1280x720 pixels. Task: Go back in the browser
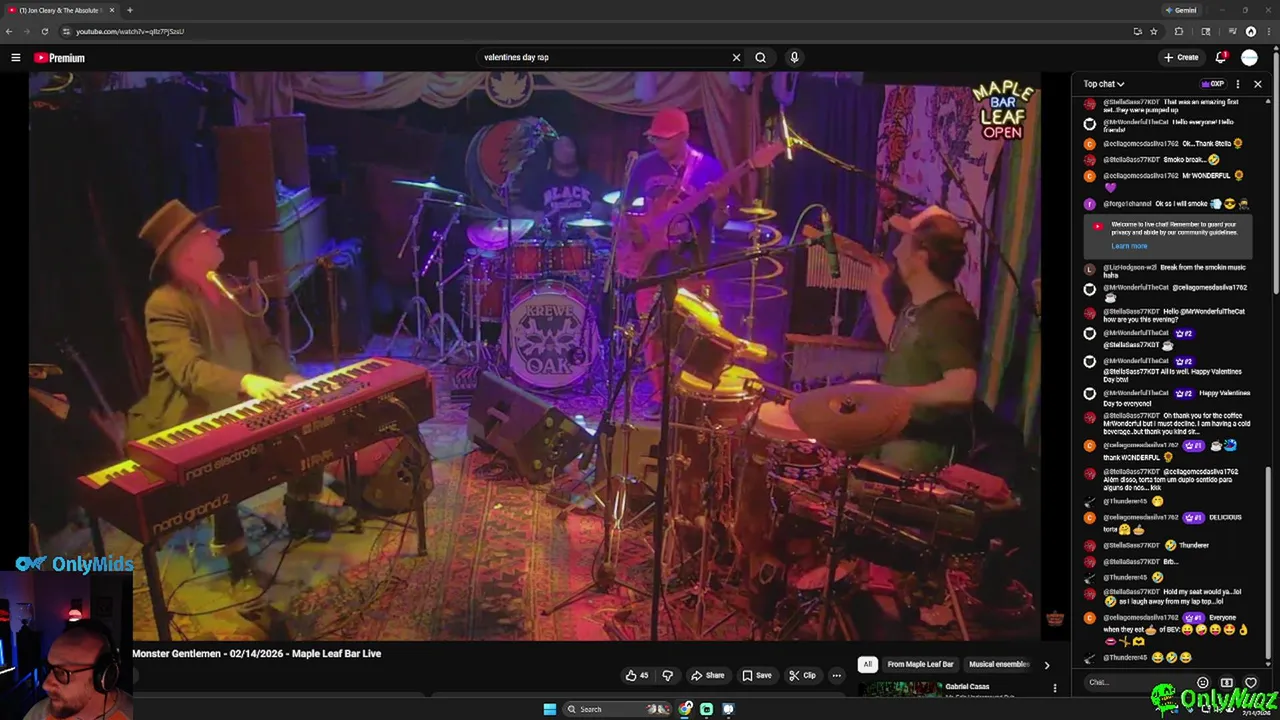[9, 31]
